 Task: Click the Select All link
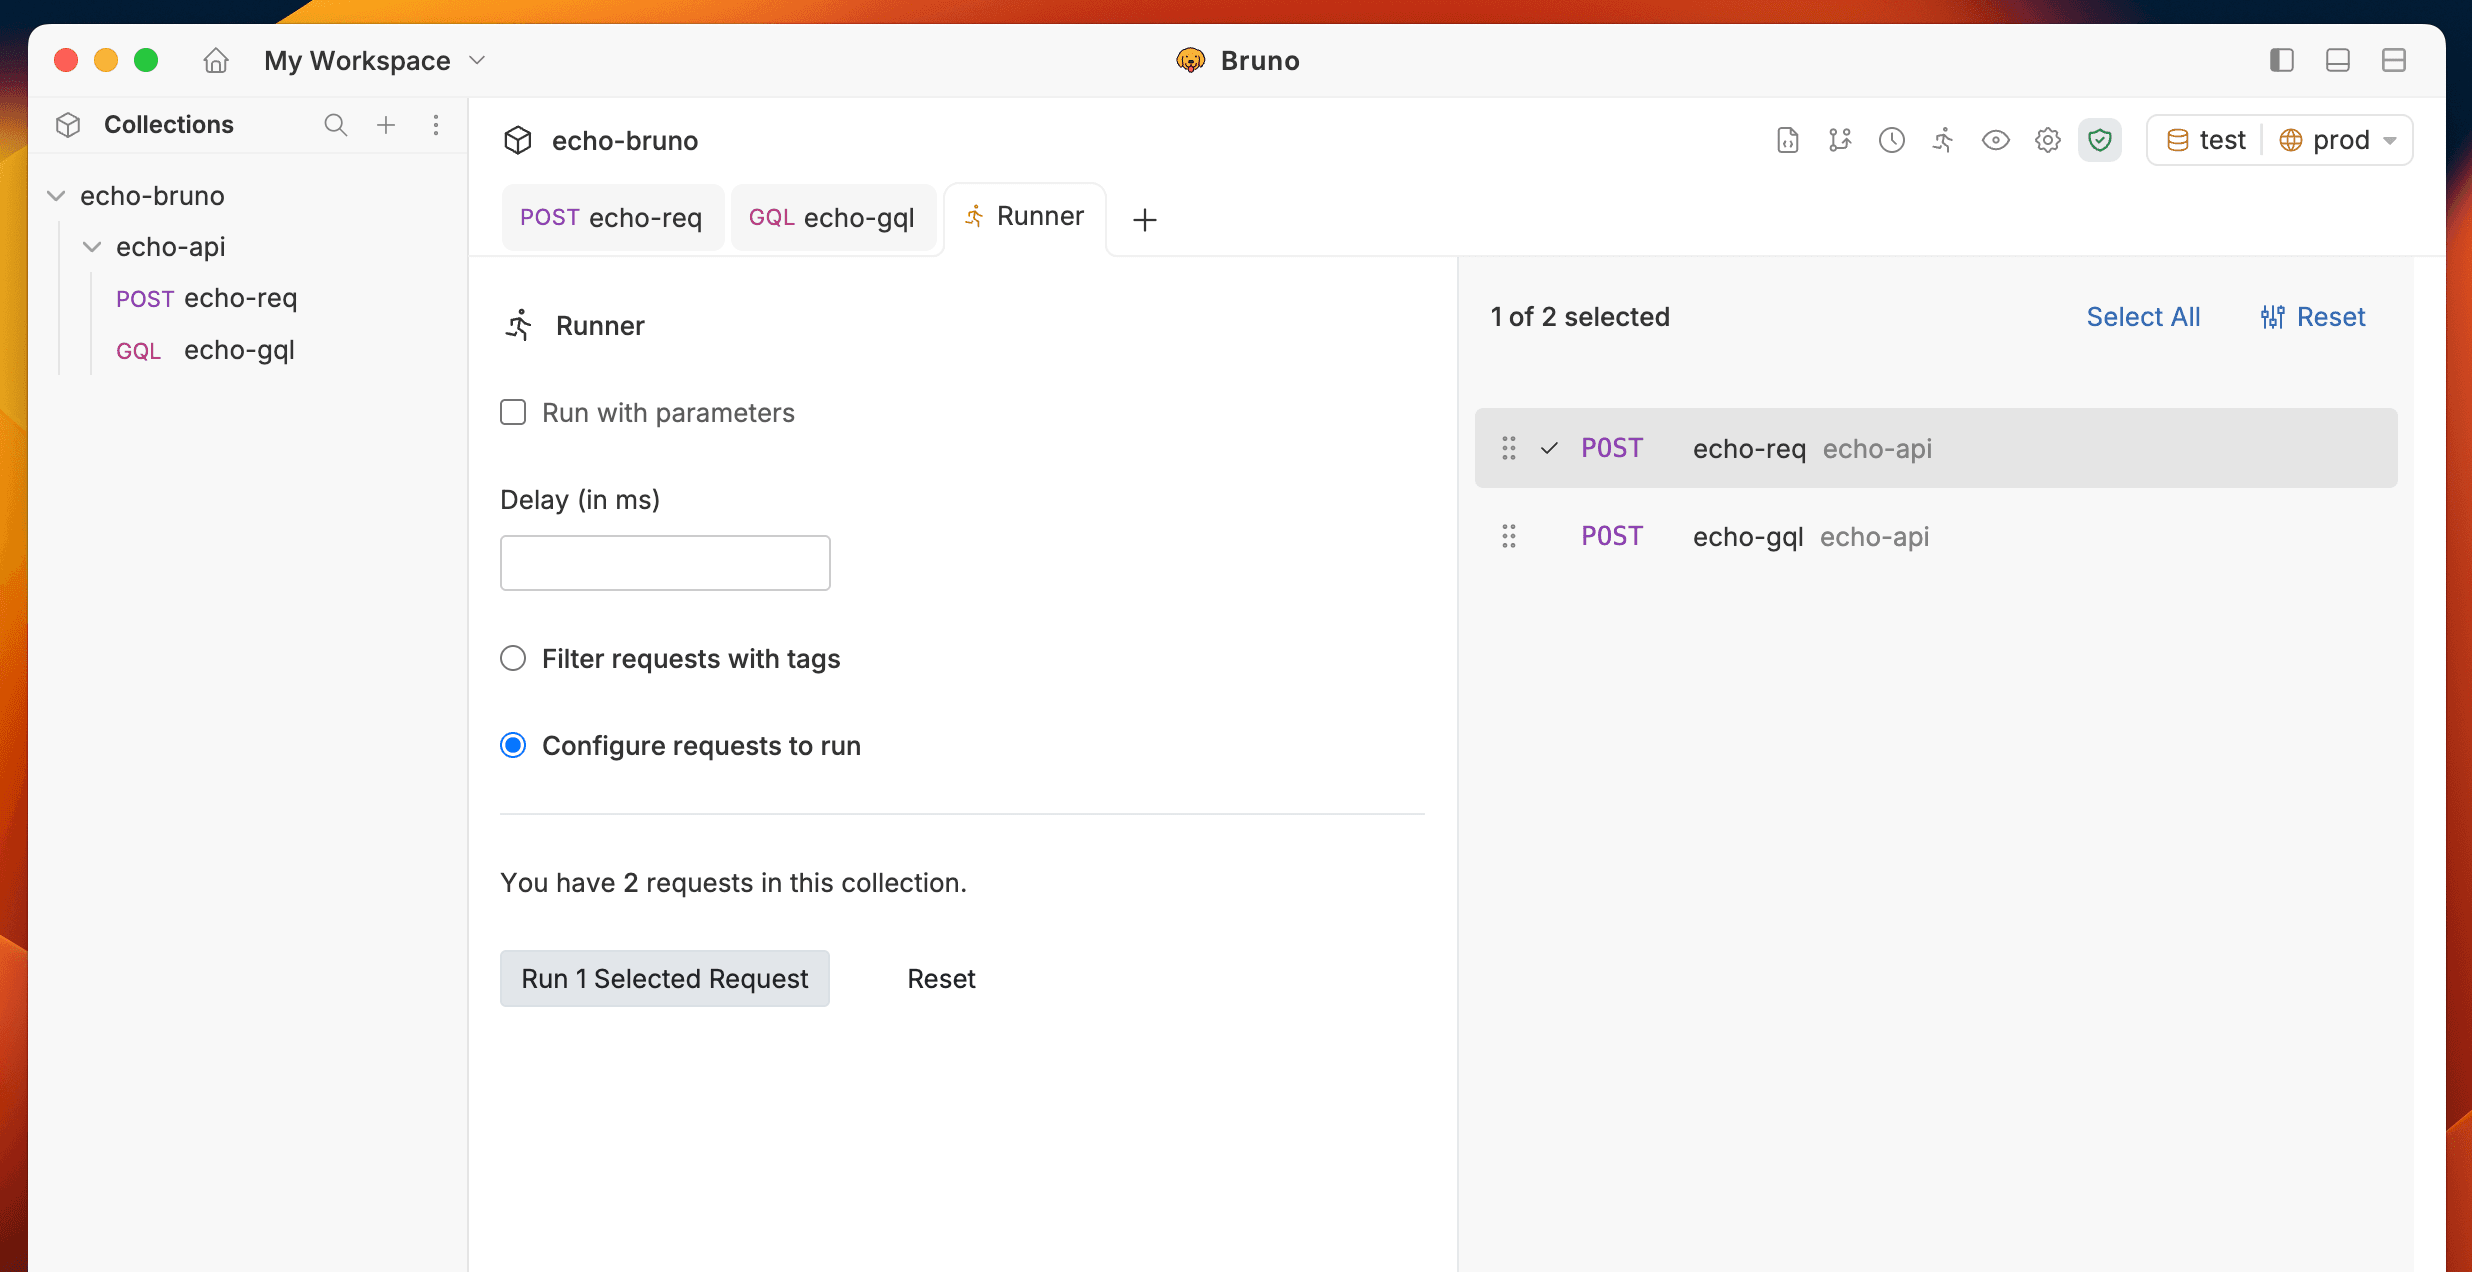coord(2143,317)
